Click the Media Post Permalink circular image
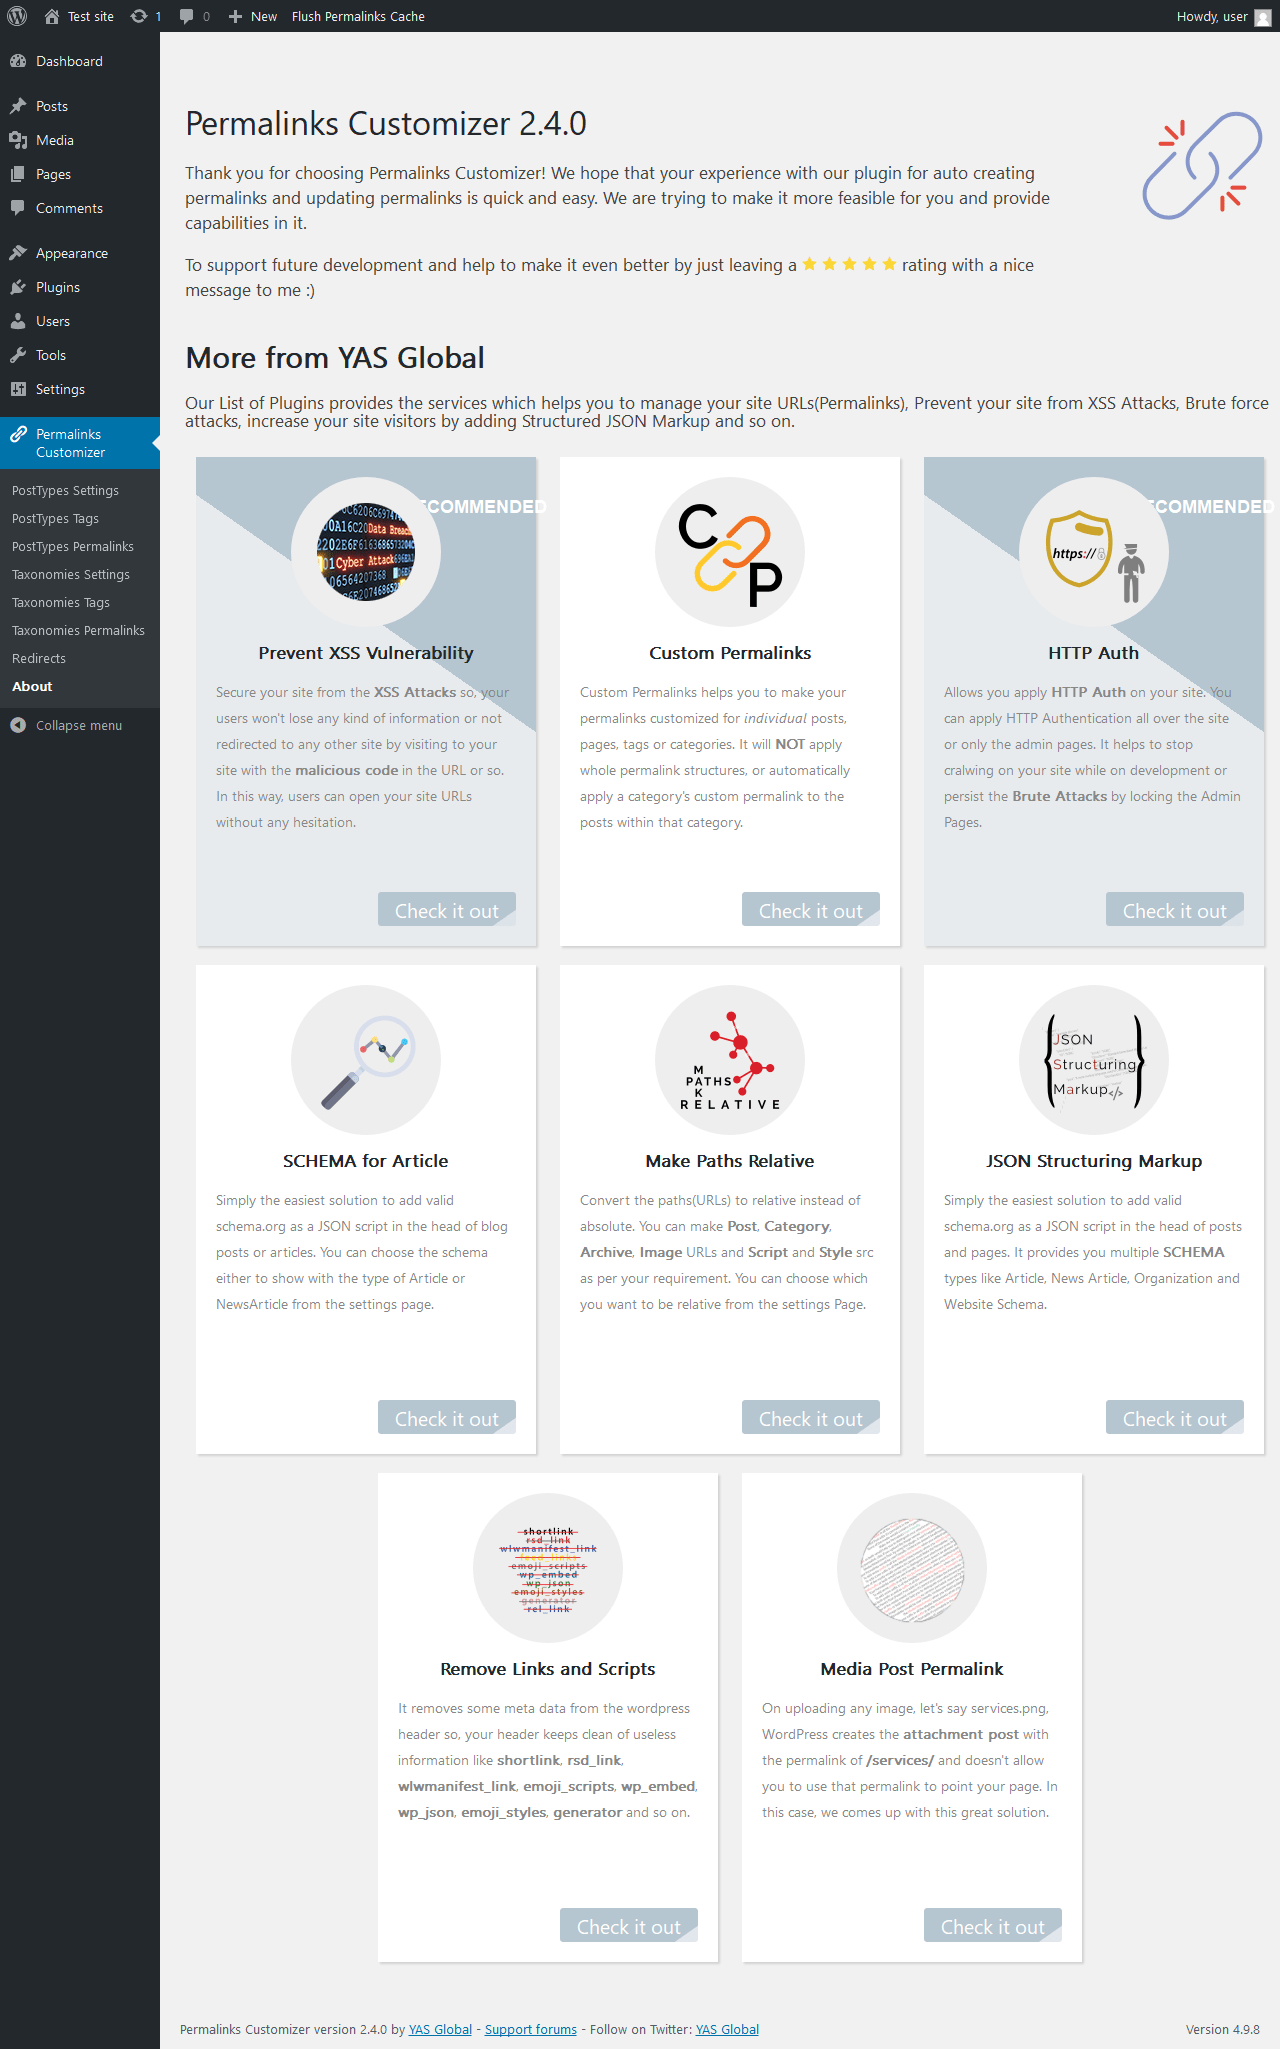 coord(912,1568)
